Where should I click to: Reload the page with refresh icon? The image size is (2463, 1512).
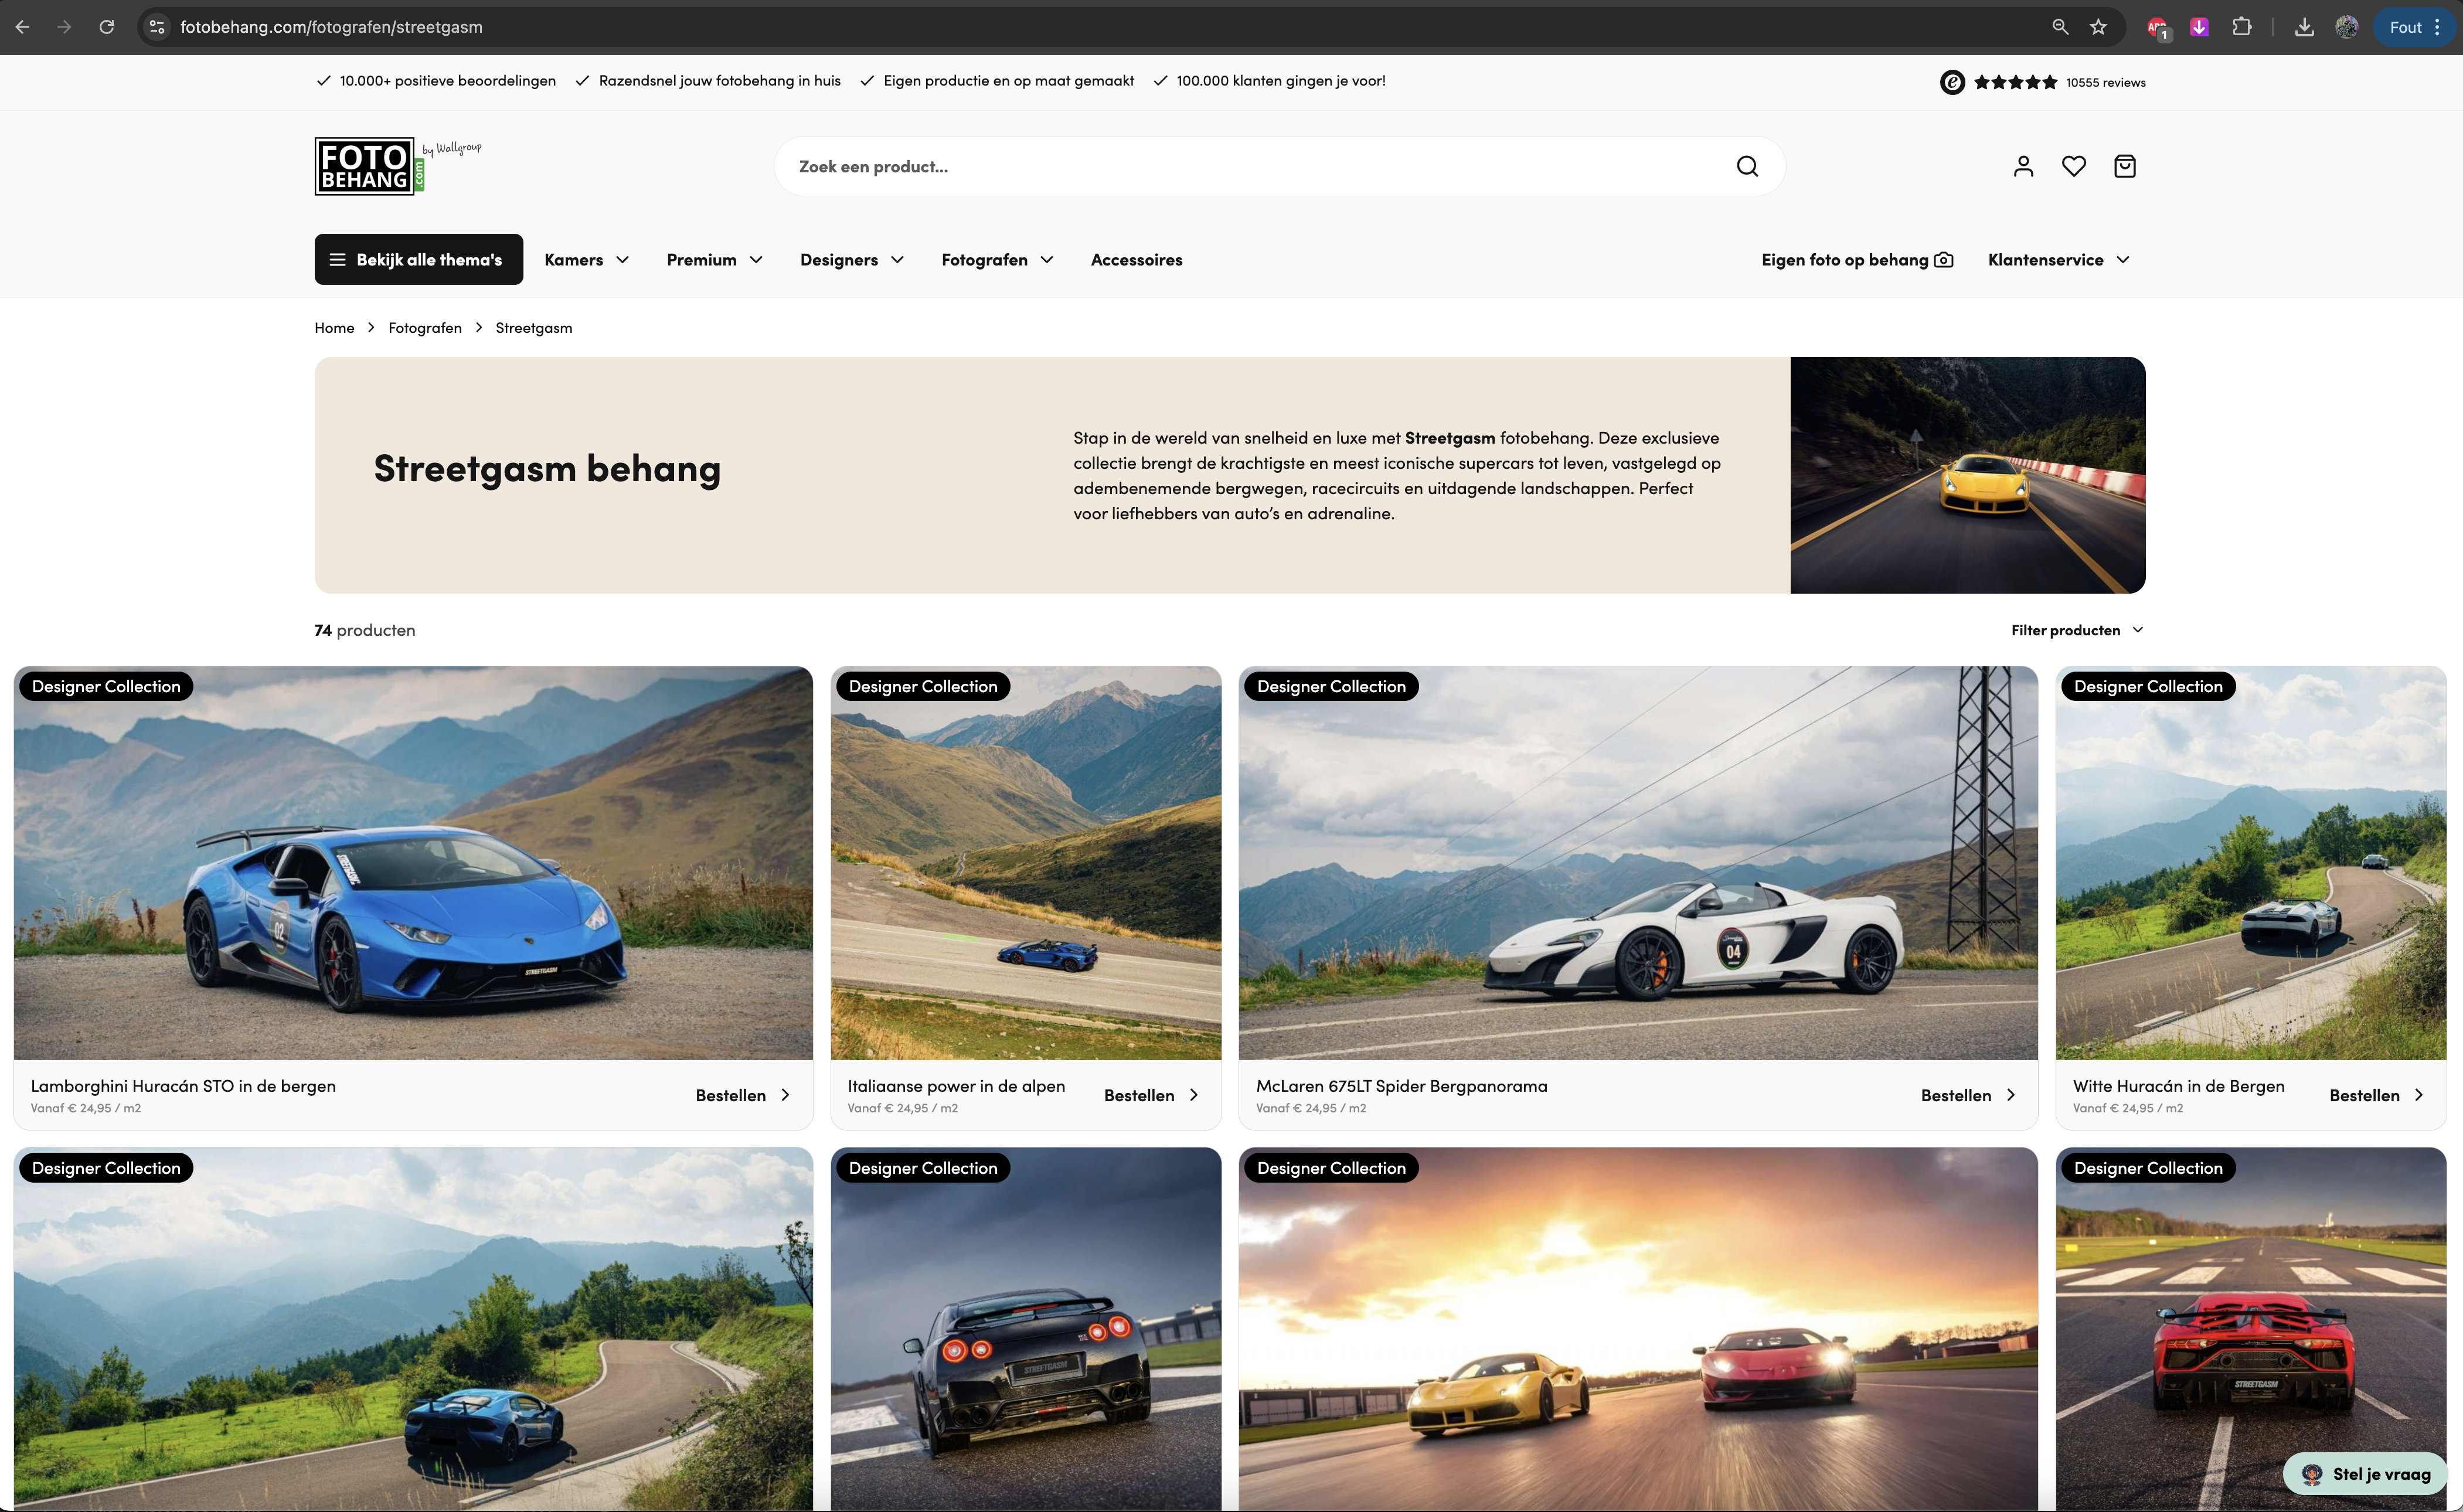(x=107, y=27)
